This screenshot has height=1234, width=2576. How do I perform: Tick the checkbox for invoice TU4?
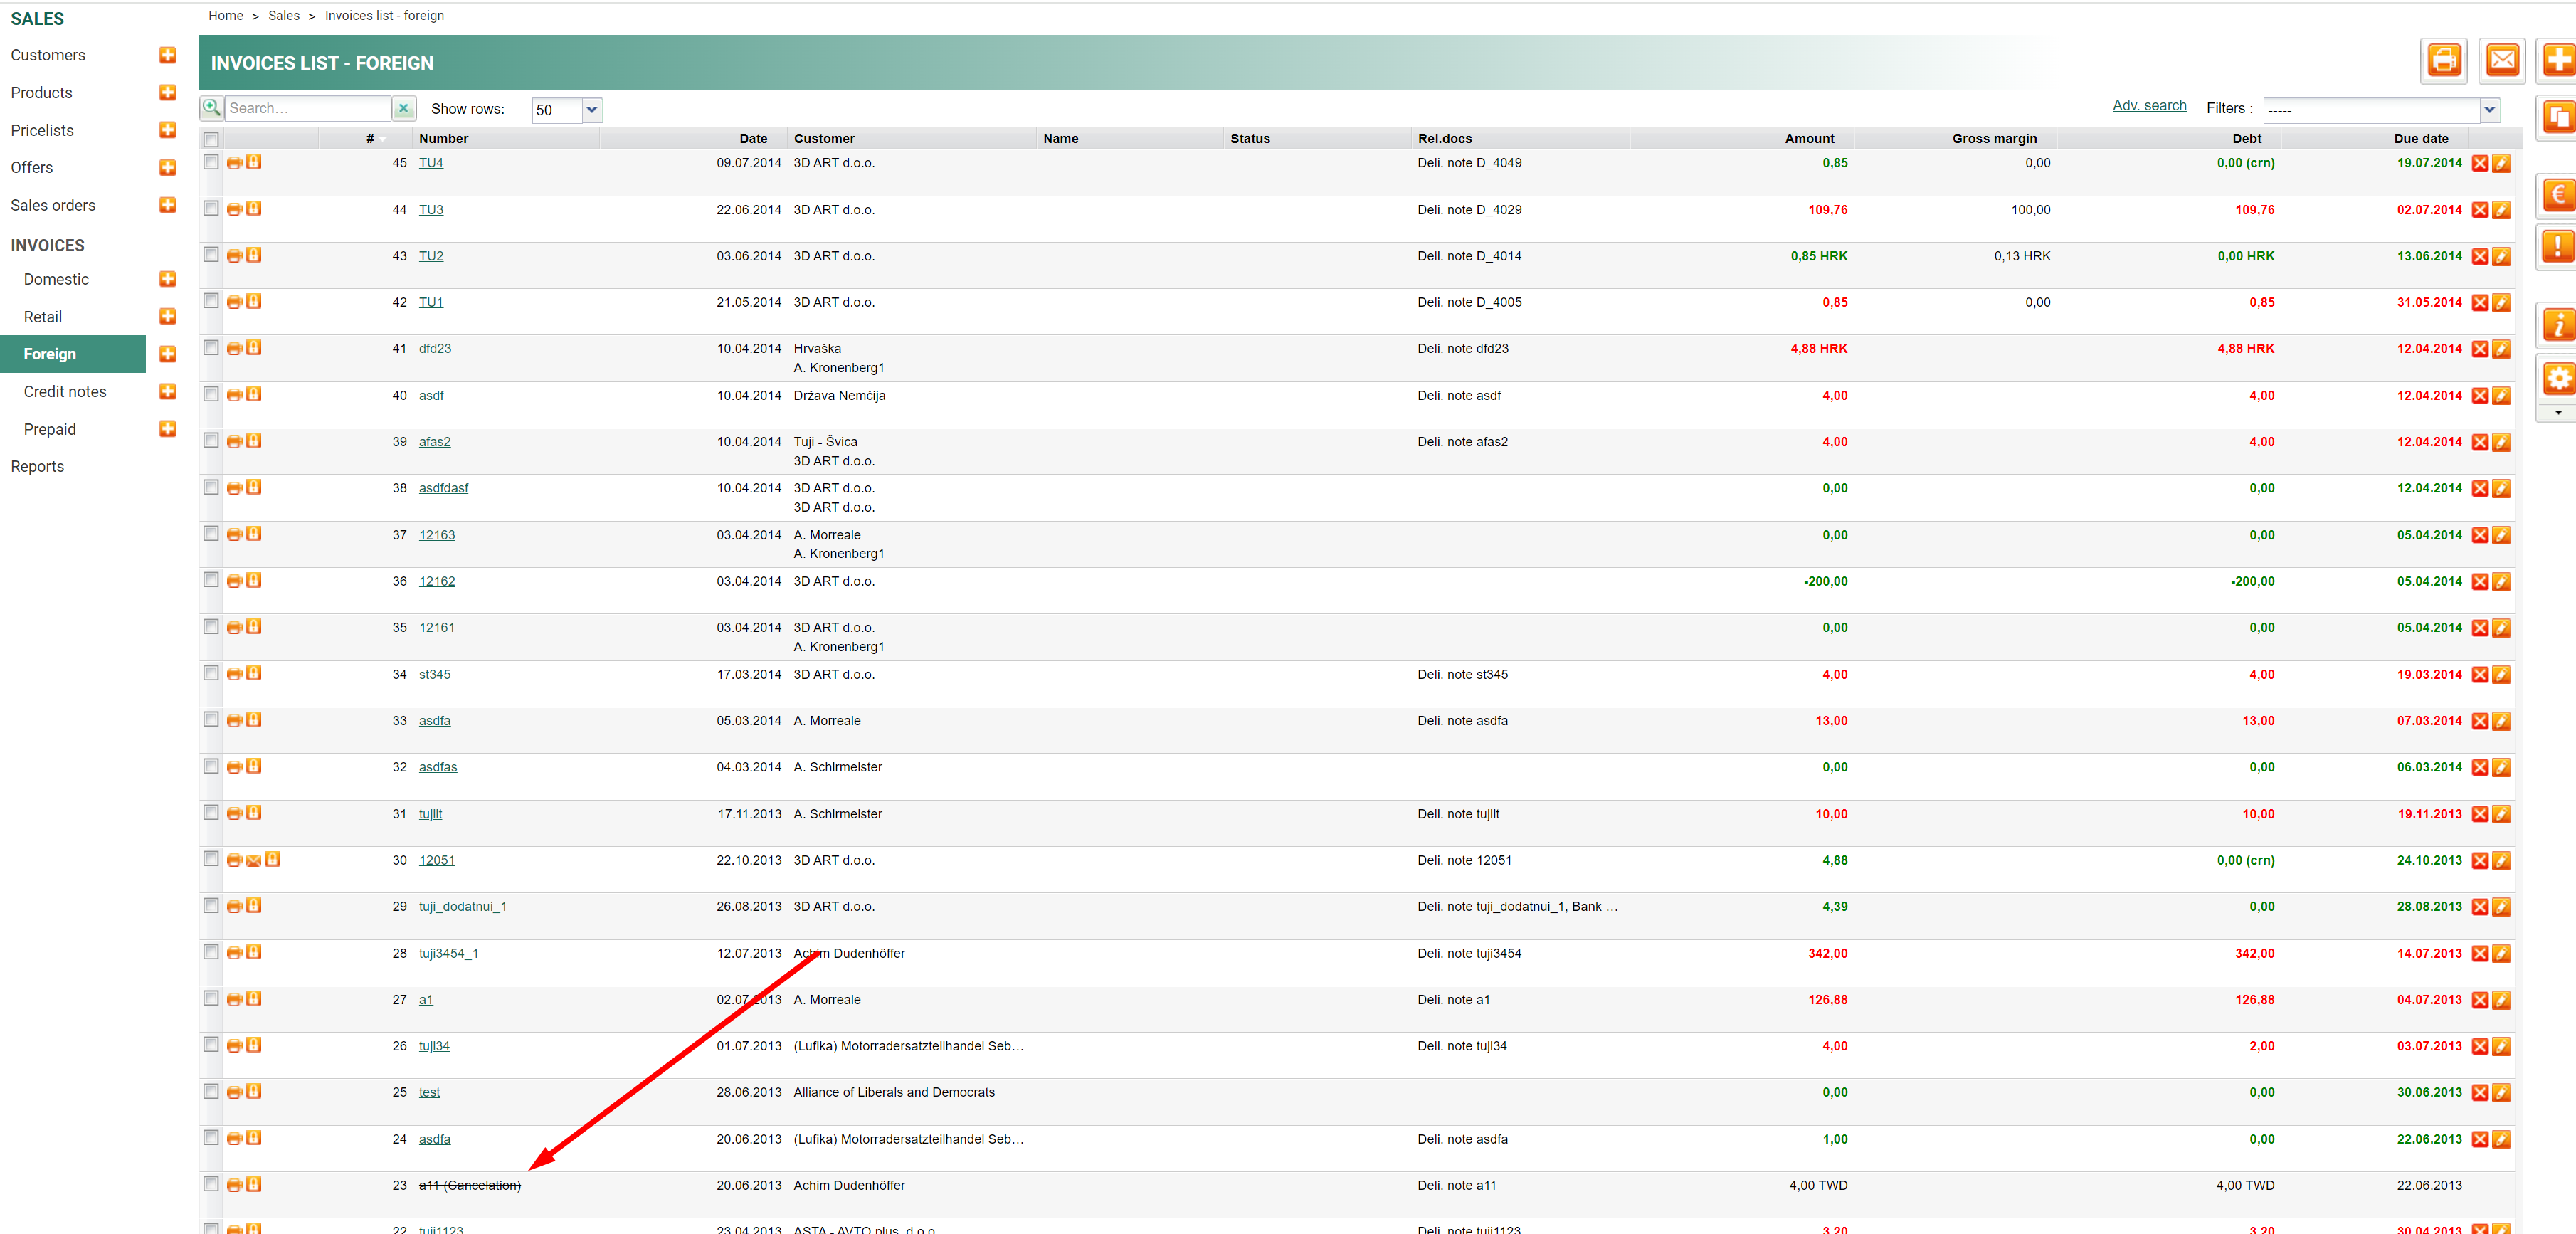click(211, 162)
